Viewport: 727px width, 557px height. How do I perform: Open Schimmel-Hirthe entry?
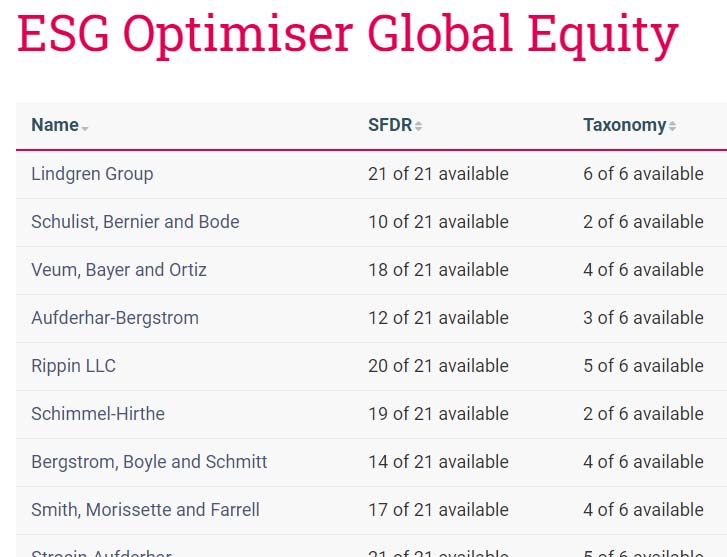pyautogui.click(x=98, y=414)
